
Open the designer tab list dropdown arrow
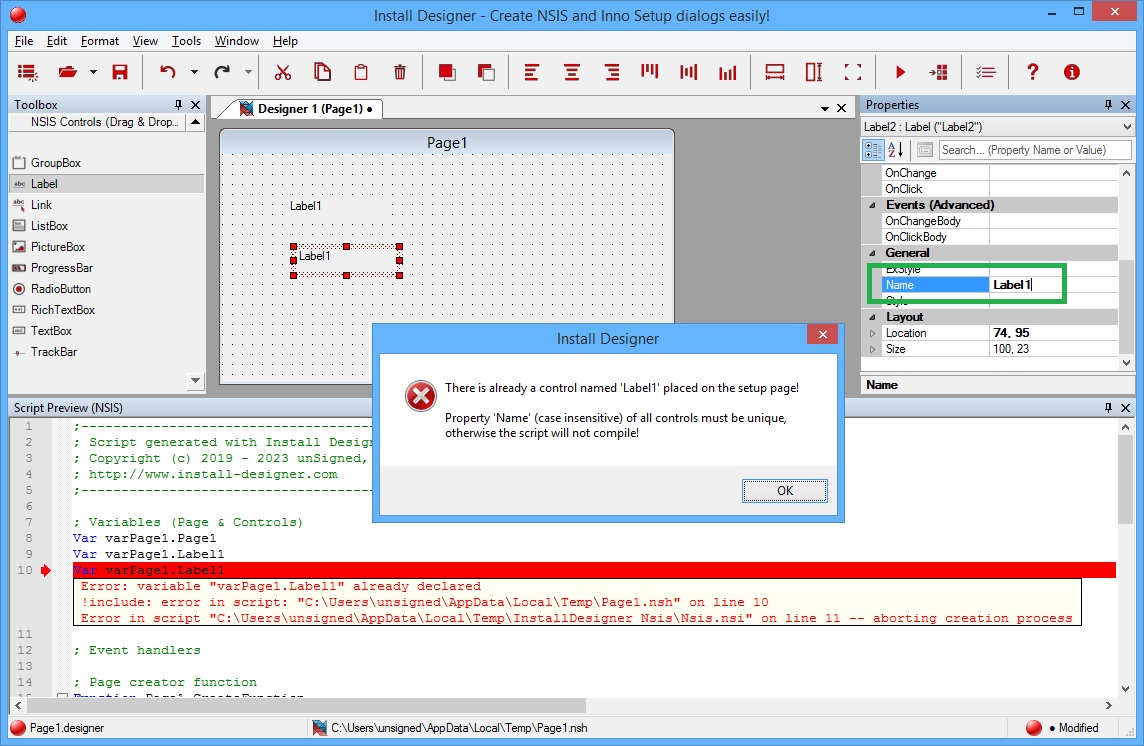click(824, 108)
